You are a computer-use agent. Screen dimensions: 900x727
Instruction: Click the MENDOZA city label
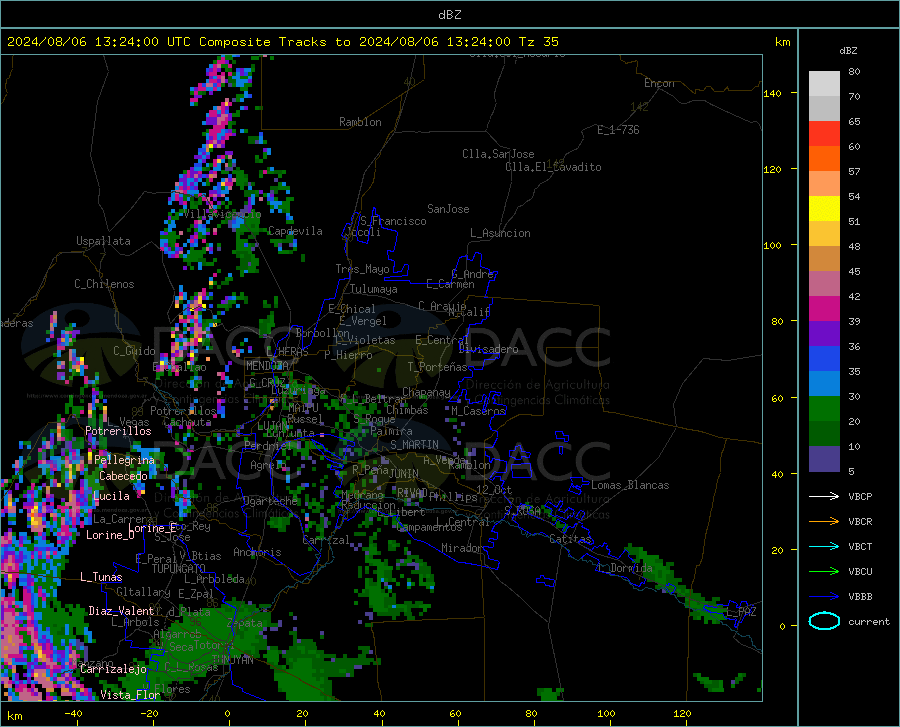267,366
